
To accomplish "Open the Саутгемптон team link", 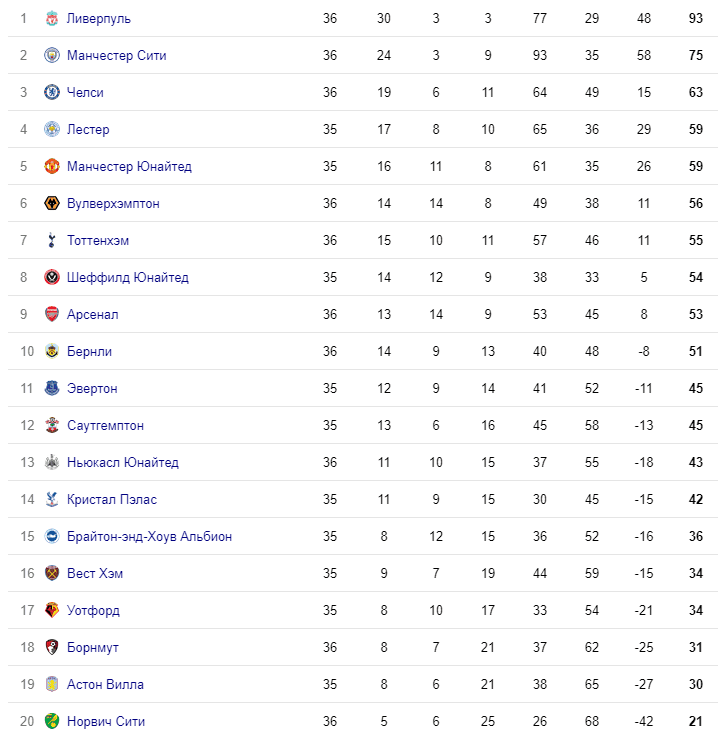I will point(105,425).
